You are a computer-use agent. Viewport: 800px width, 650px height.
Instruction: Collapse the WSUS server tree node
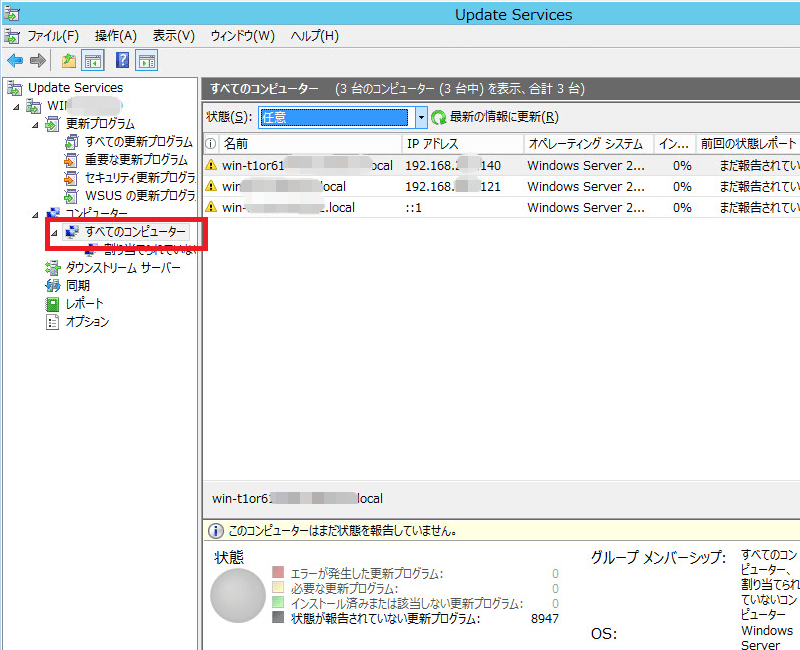pos(16,107)
